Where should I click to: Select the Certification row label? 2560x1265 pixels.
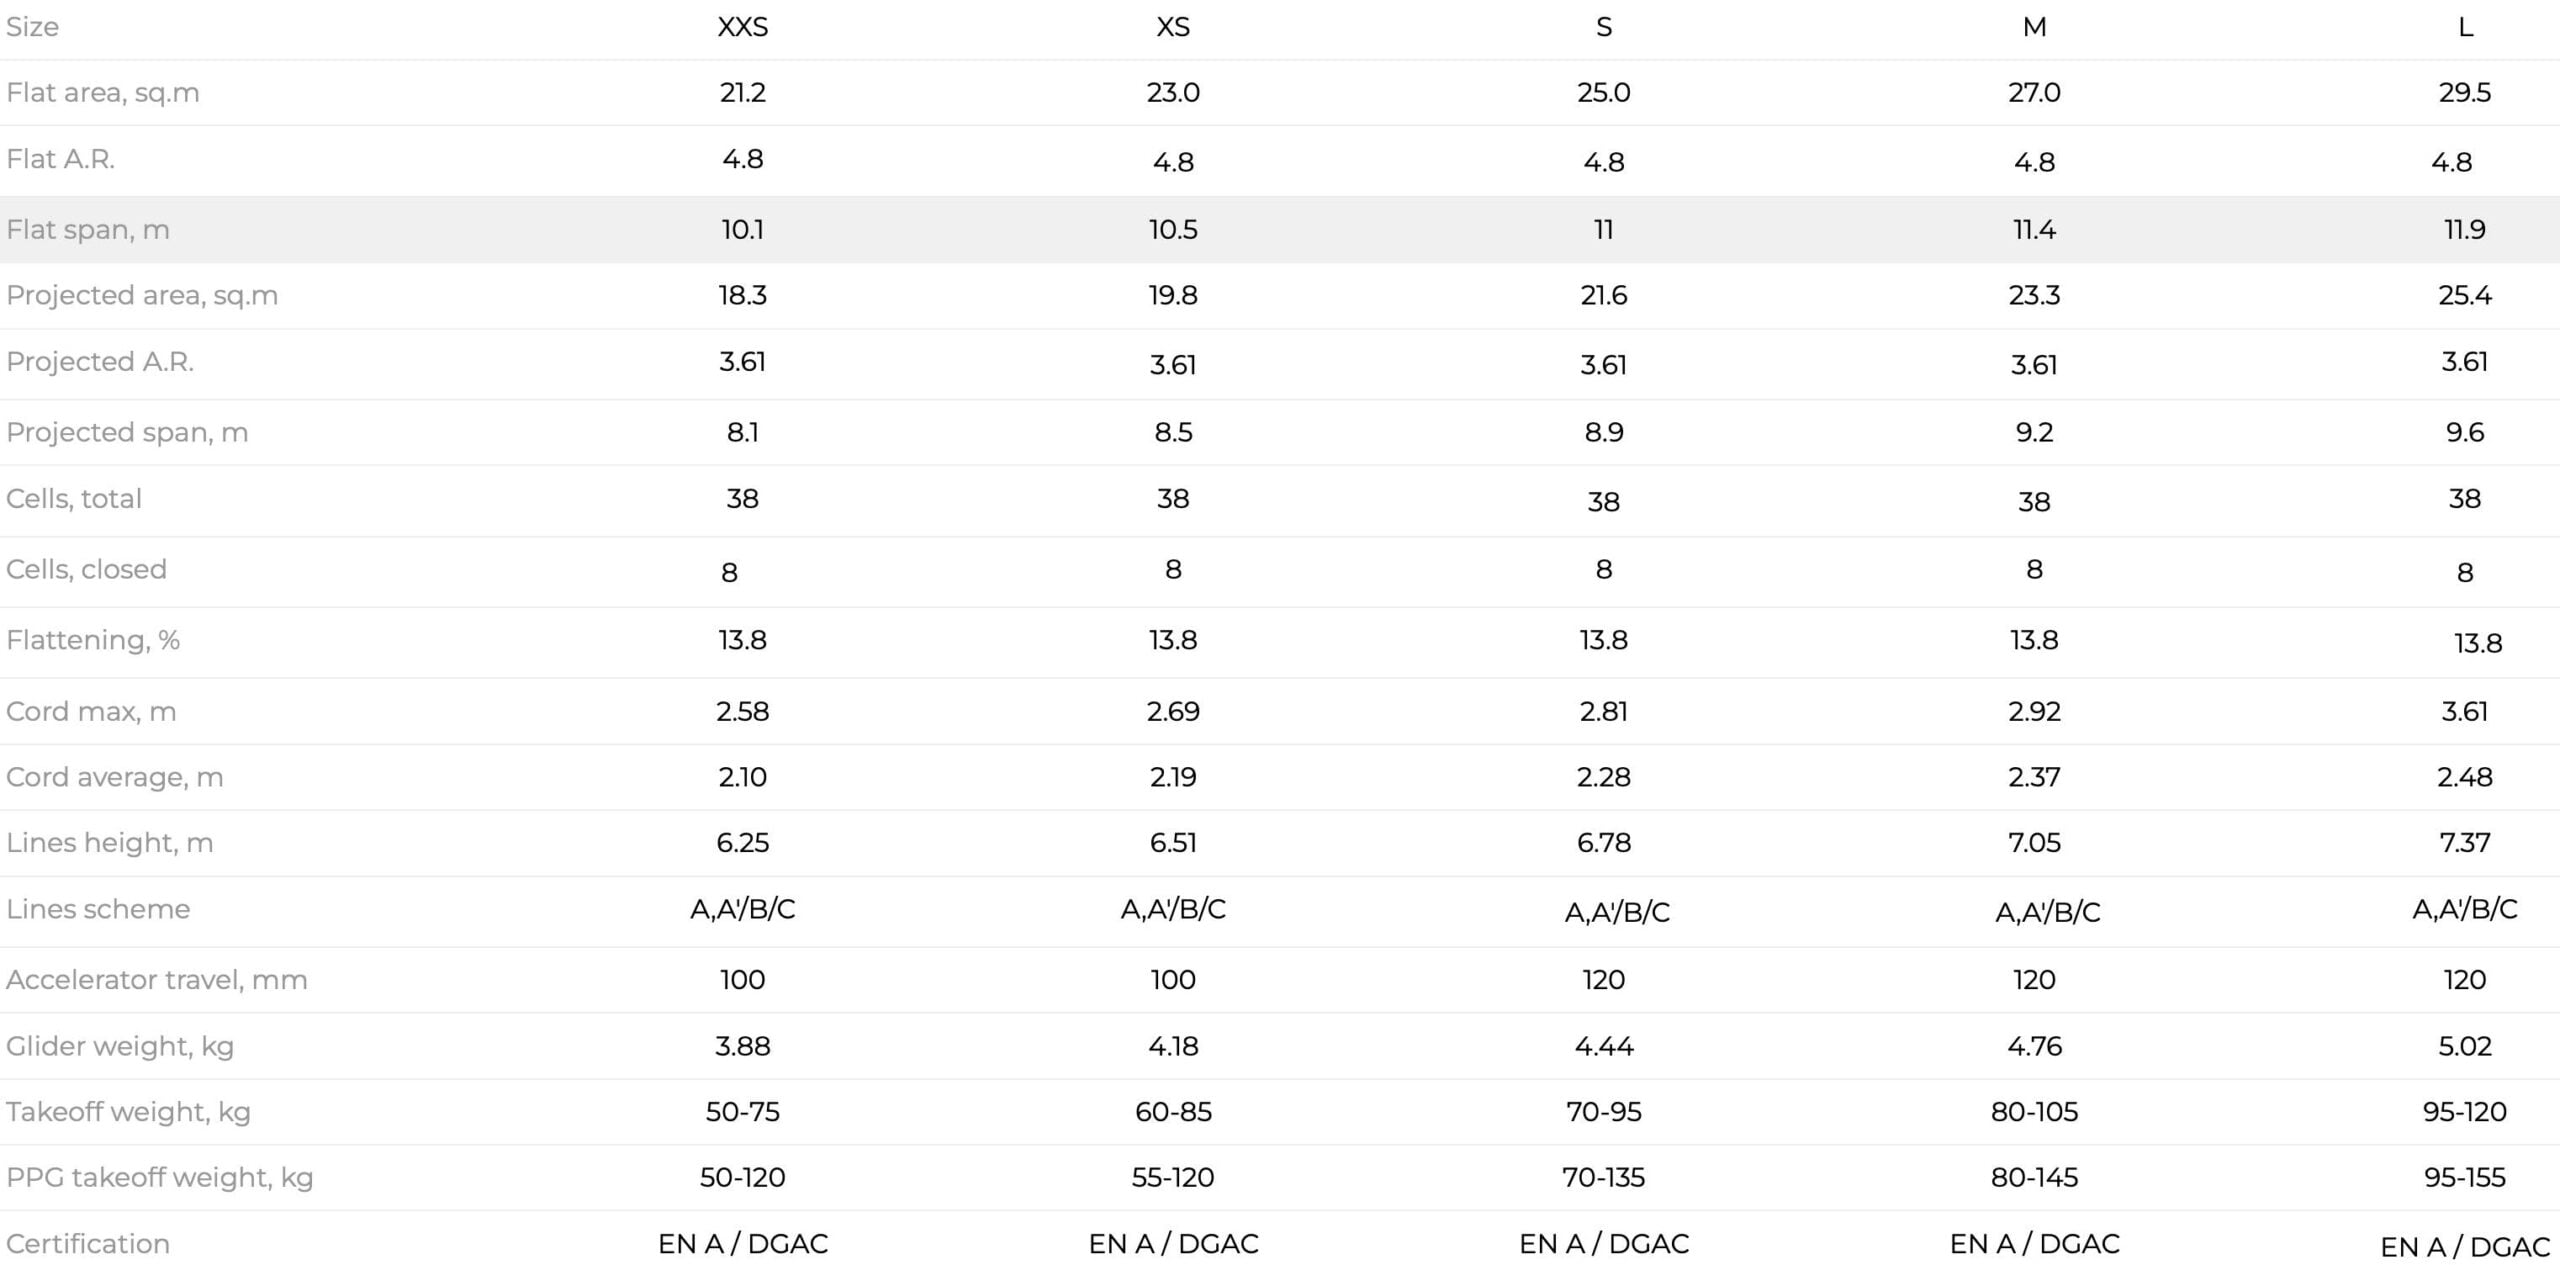point(88,1244)
